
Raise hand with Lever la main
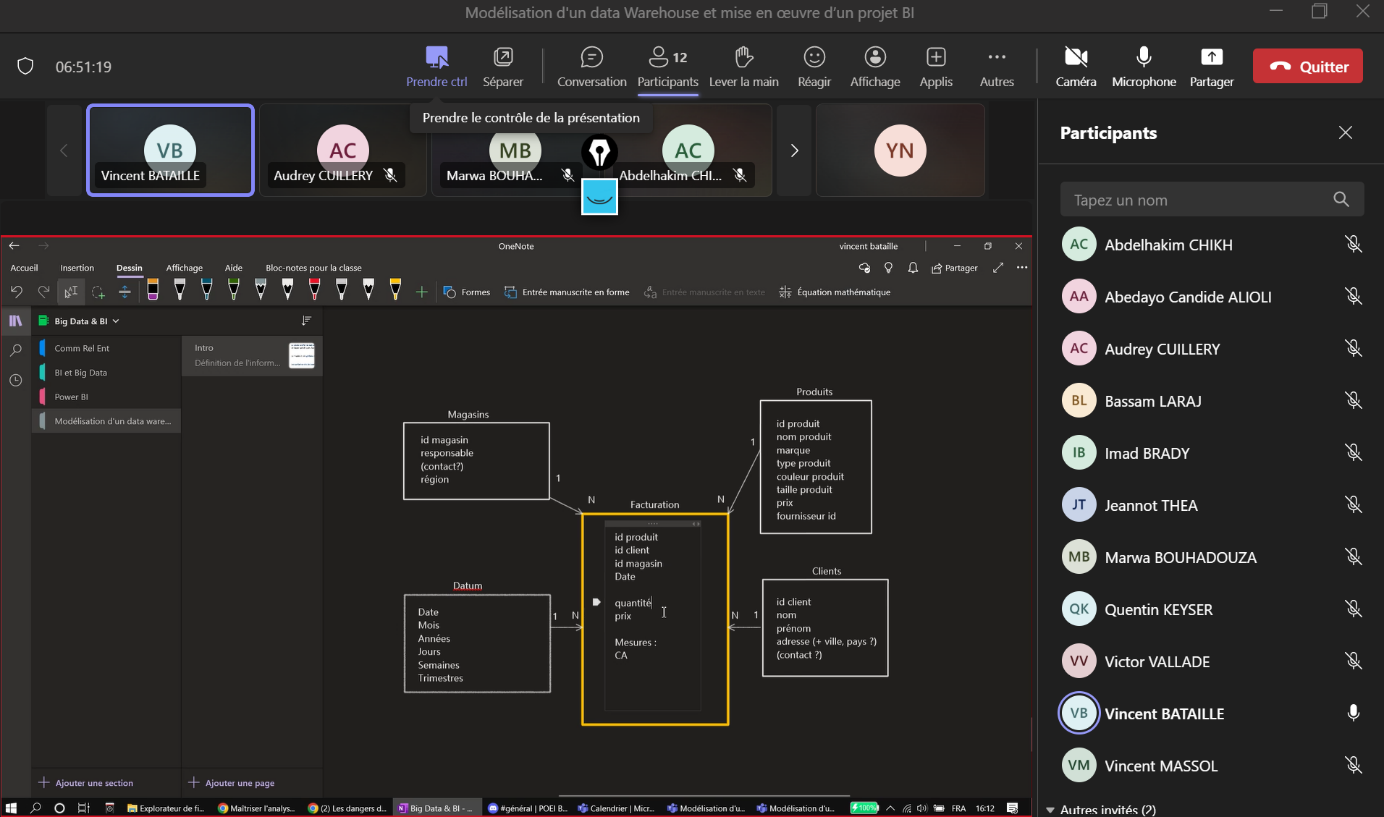tap(743, 57)
